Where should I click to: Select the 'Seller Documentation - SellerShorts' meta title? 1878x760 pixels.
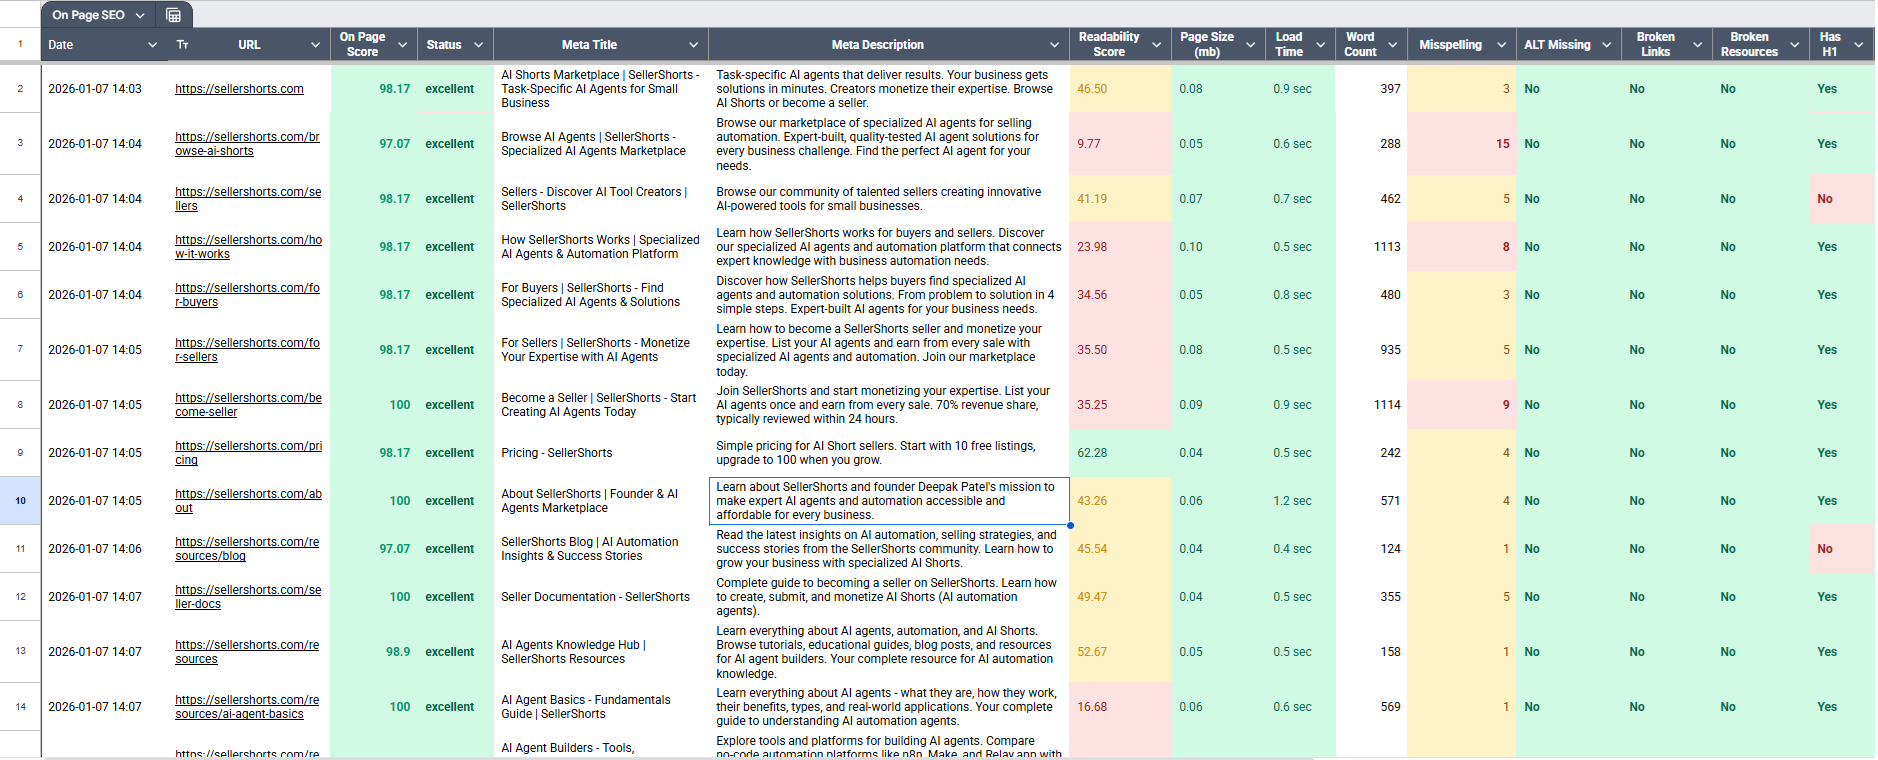pos(600,597)
